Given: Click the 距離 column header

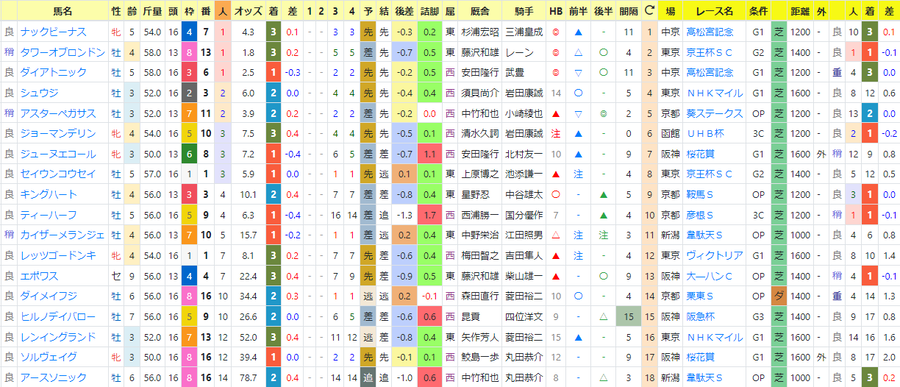Looking at the screenshot, I should (x=801, y=11).
